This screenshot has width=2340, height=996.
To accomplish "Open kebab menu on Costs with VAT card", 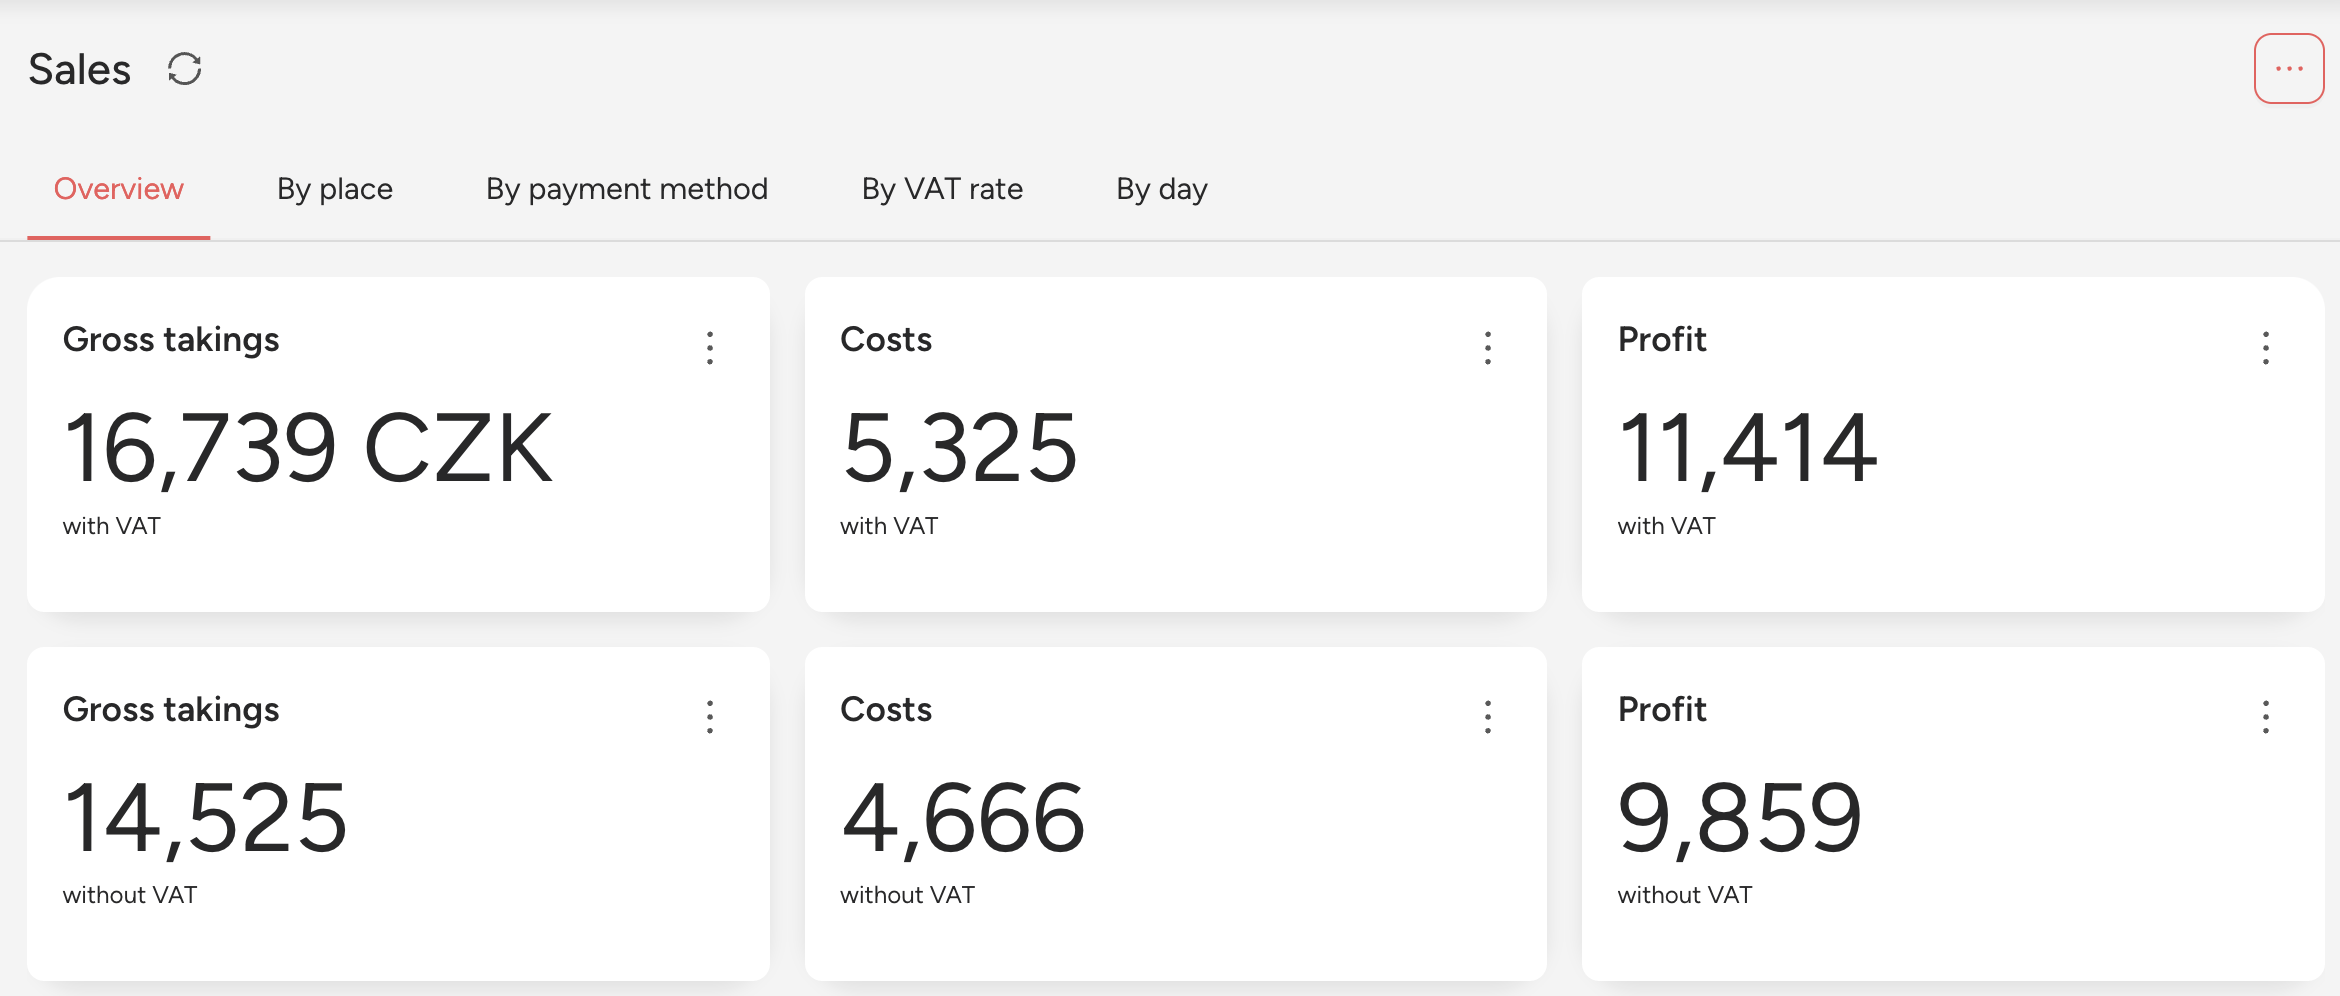I will tap(1488, 348).
